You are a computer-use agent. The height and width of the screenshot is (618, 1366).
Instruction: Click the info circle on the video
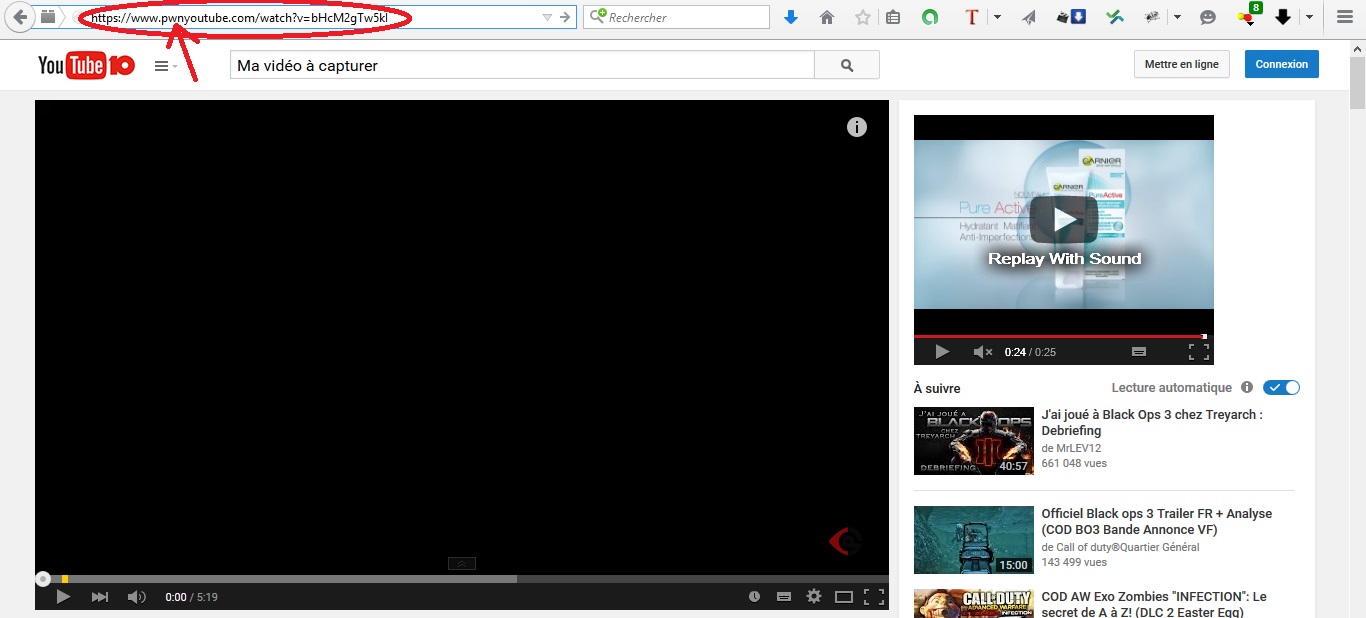857,127
